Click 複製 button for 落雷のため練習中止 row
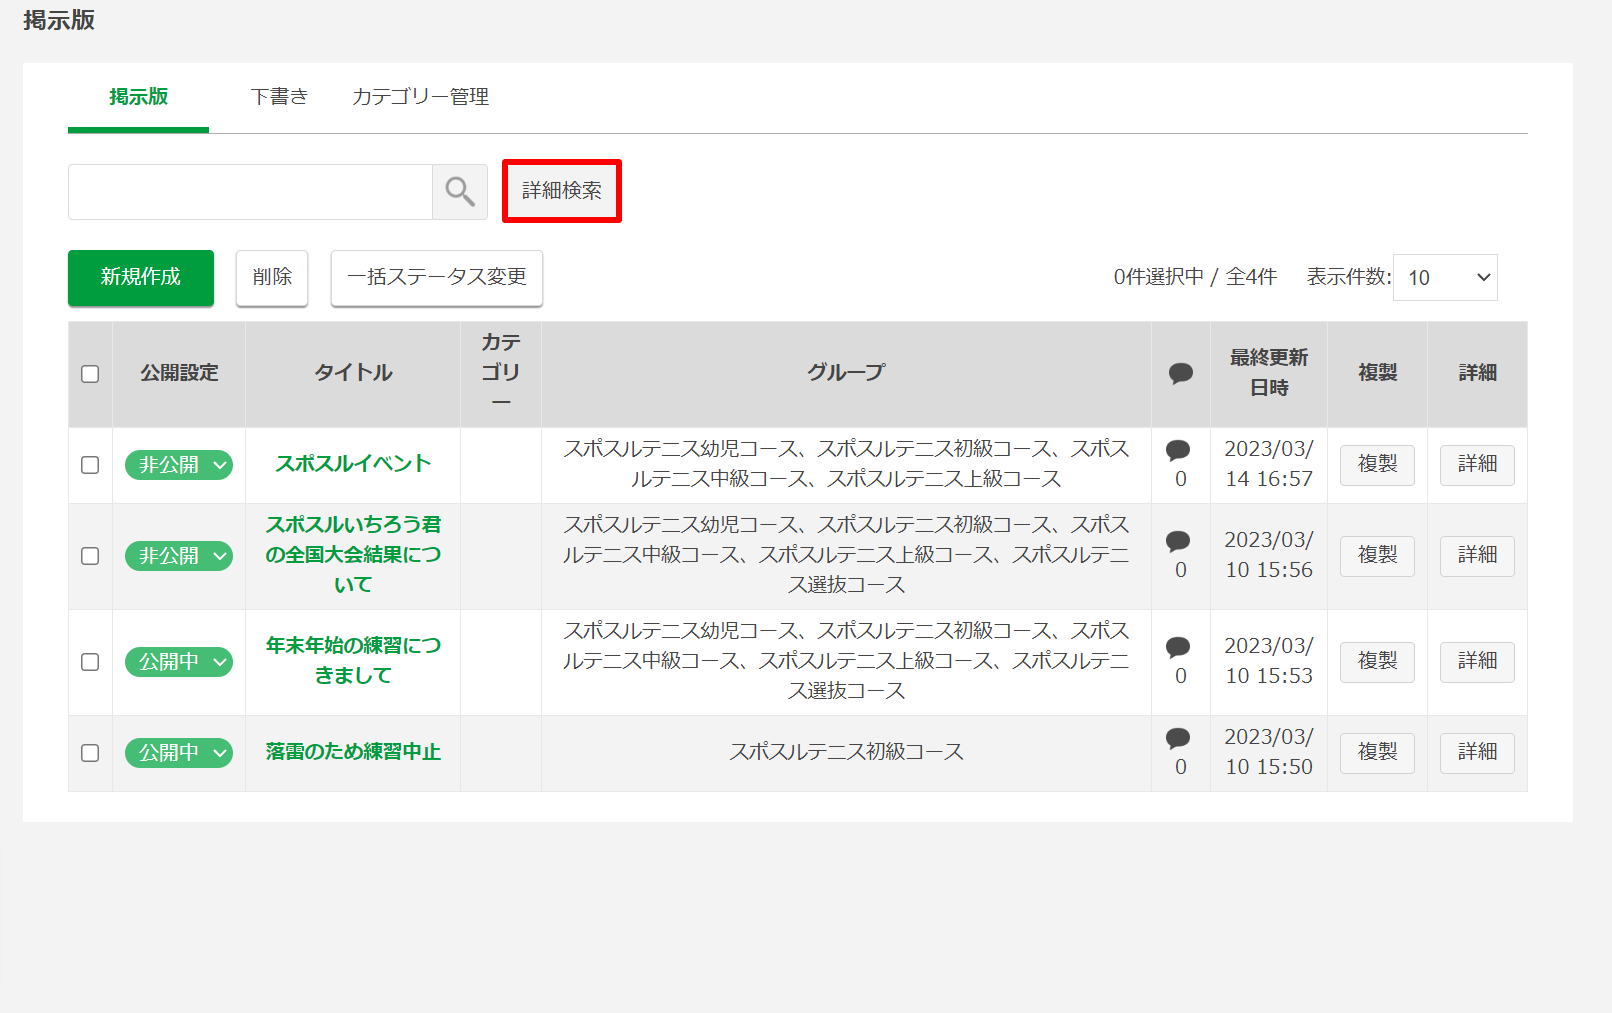Image resolution: width=1612 pixels, height=1013 pixels. click(x=1377, y=752)
